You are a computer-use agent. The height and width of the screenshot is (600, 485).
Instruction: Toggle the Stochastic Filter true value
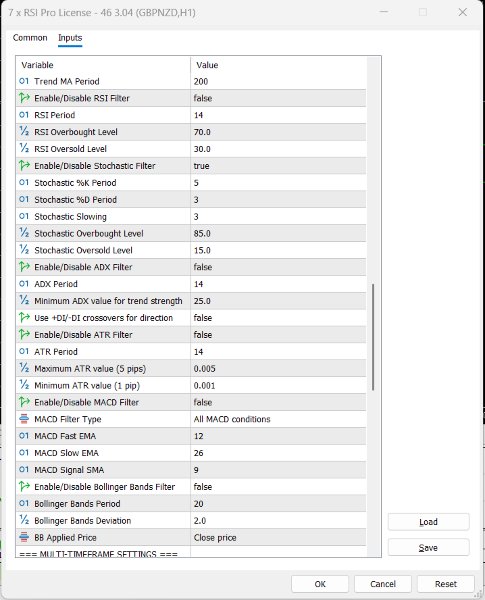pos(278,166)
